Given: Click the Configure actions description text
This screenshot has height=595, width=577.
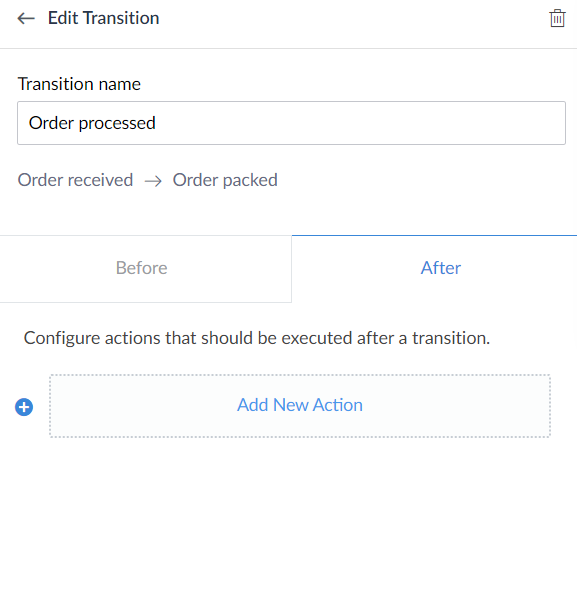Looking at the screenshot, I should pyautogui.click(x=257, y=338).
